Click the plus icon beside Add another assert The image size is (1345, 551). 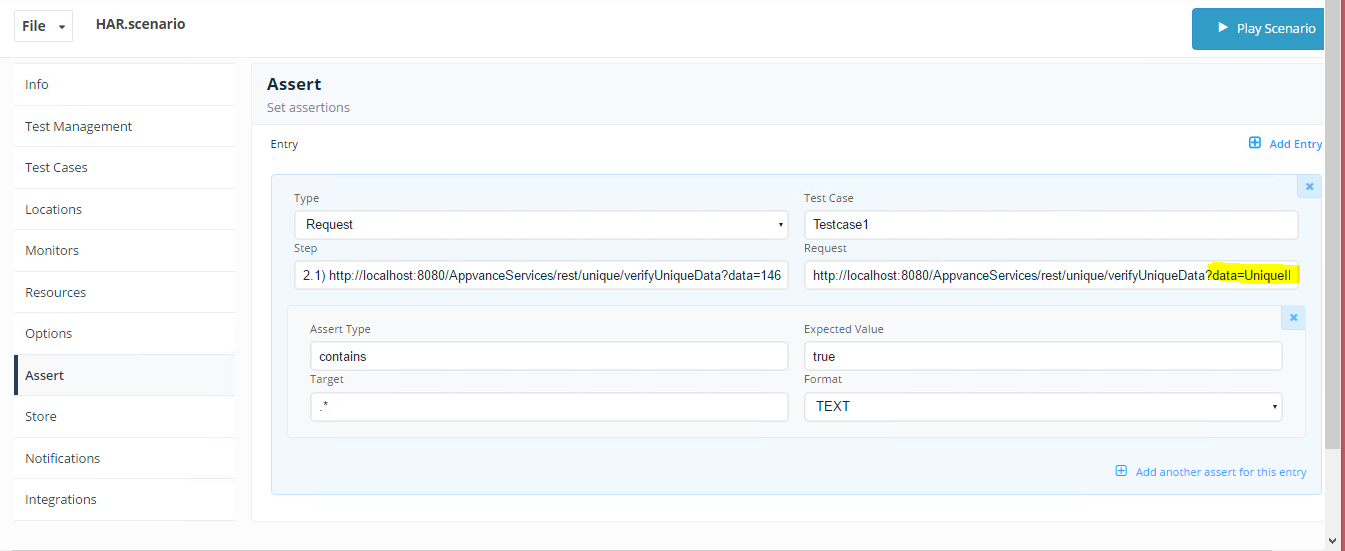[1121, 471]
